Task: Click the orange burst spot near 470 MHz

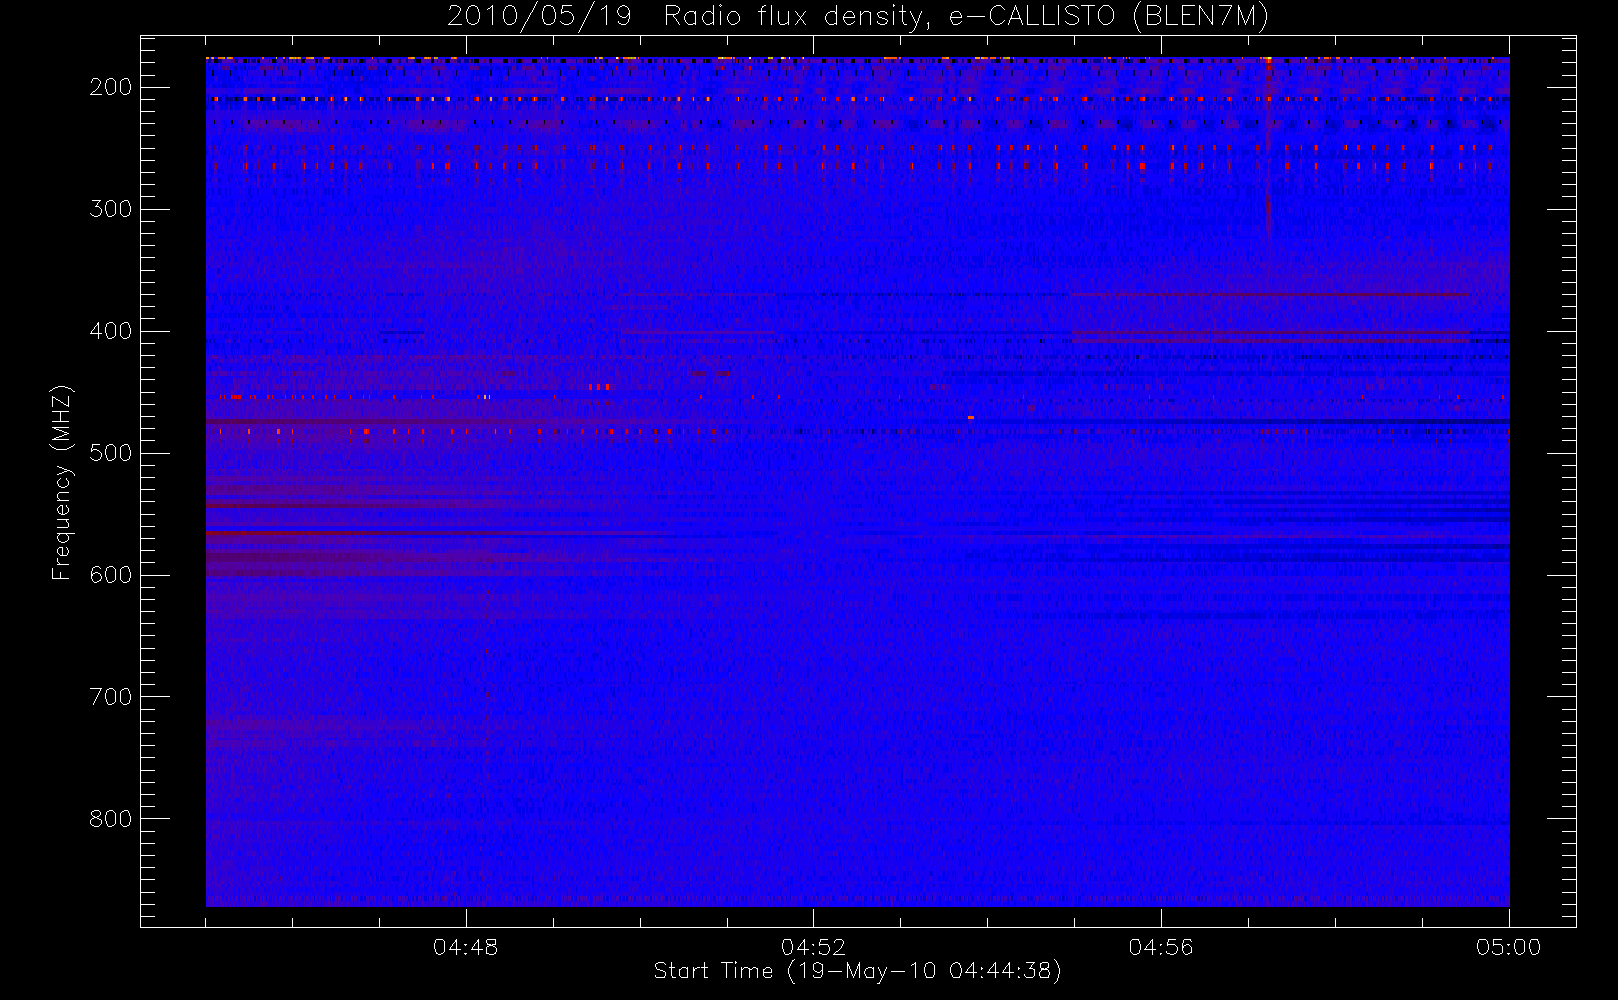Action: pyautogui.click(x=970, y=417)
